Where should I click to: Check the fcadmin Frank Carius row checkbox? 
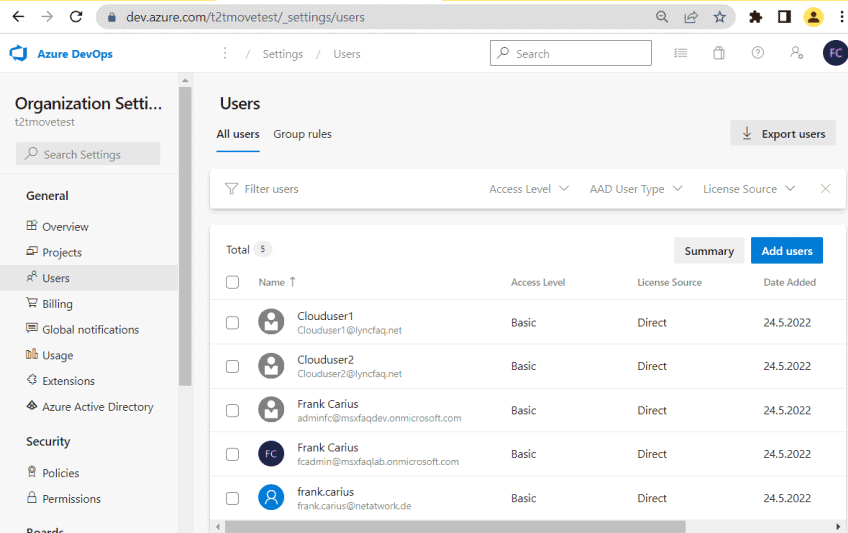click(233, 454)
